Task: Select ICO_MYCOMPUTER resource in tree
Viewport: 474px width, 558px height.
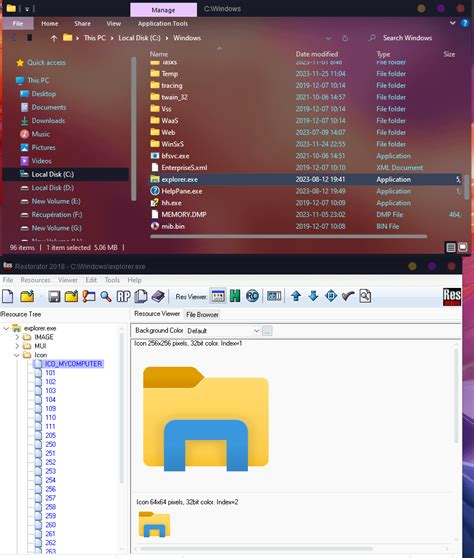Action: pyautogui.click(x=73, y=364)
